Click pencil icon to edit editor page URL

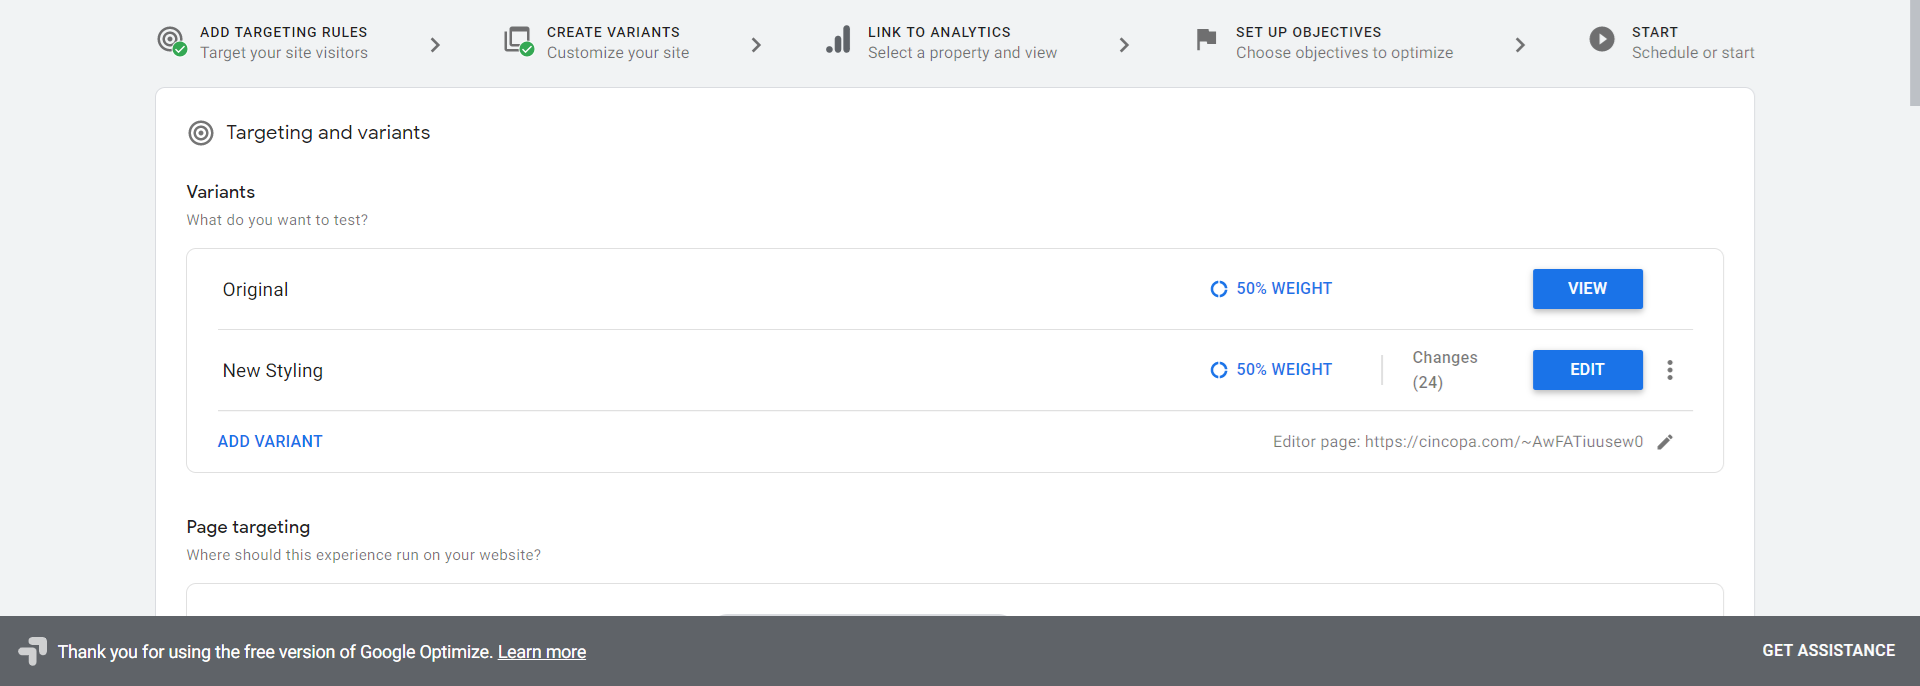[x=1665, y=442]
